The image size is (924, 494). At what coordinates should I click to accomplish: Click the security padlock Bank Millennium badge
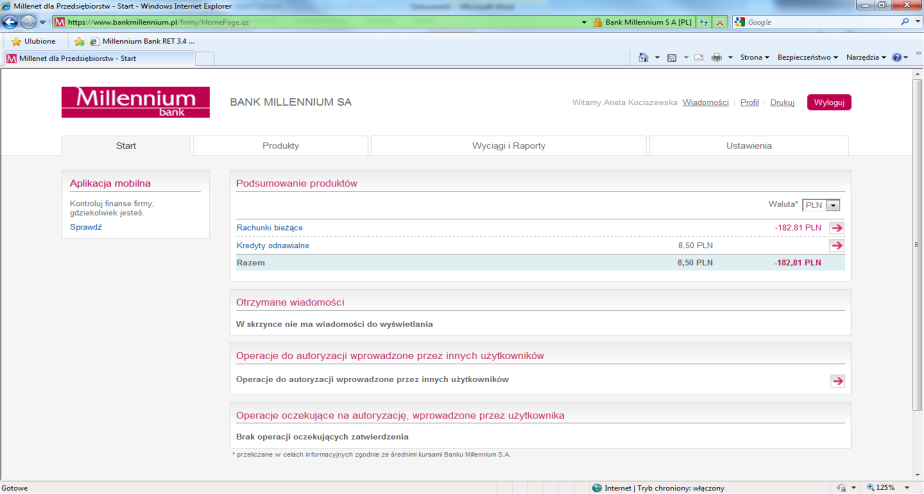[642, 22]
